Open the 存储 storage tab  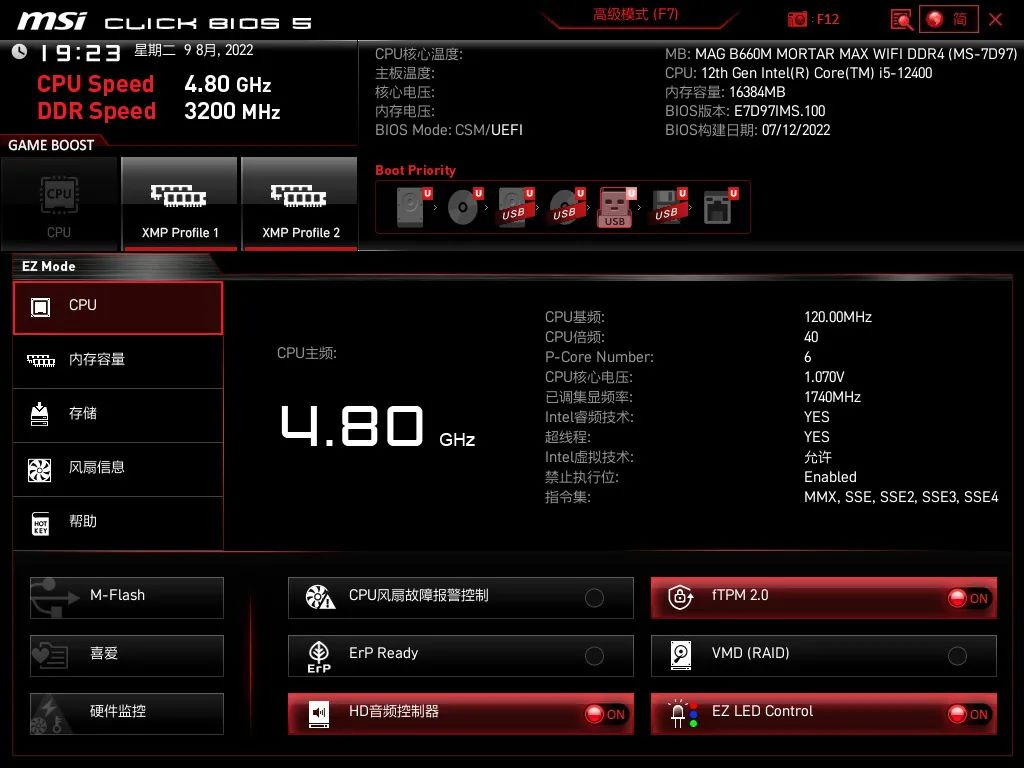coord(118,416)
